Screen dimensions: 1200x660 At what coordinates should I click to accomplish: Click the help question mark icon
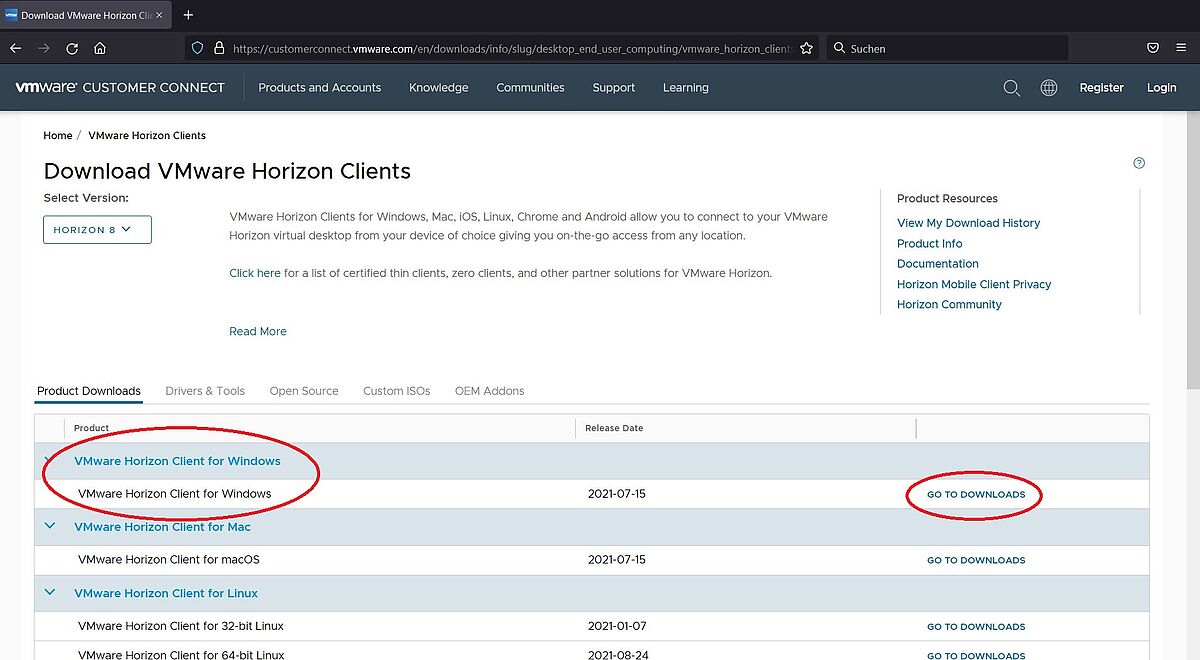[x=1139, y=163]
